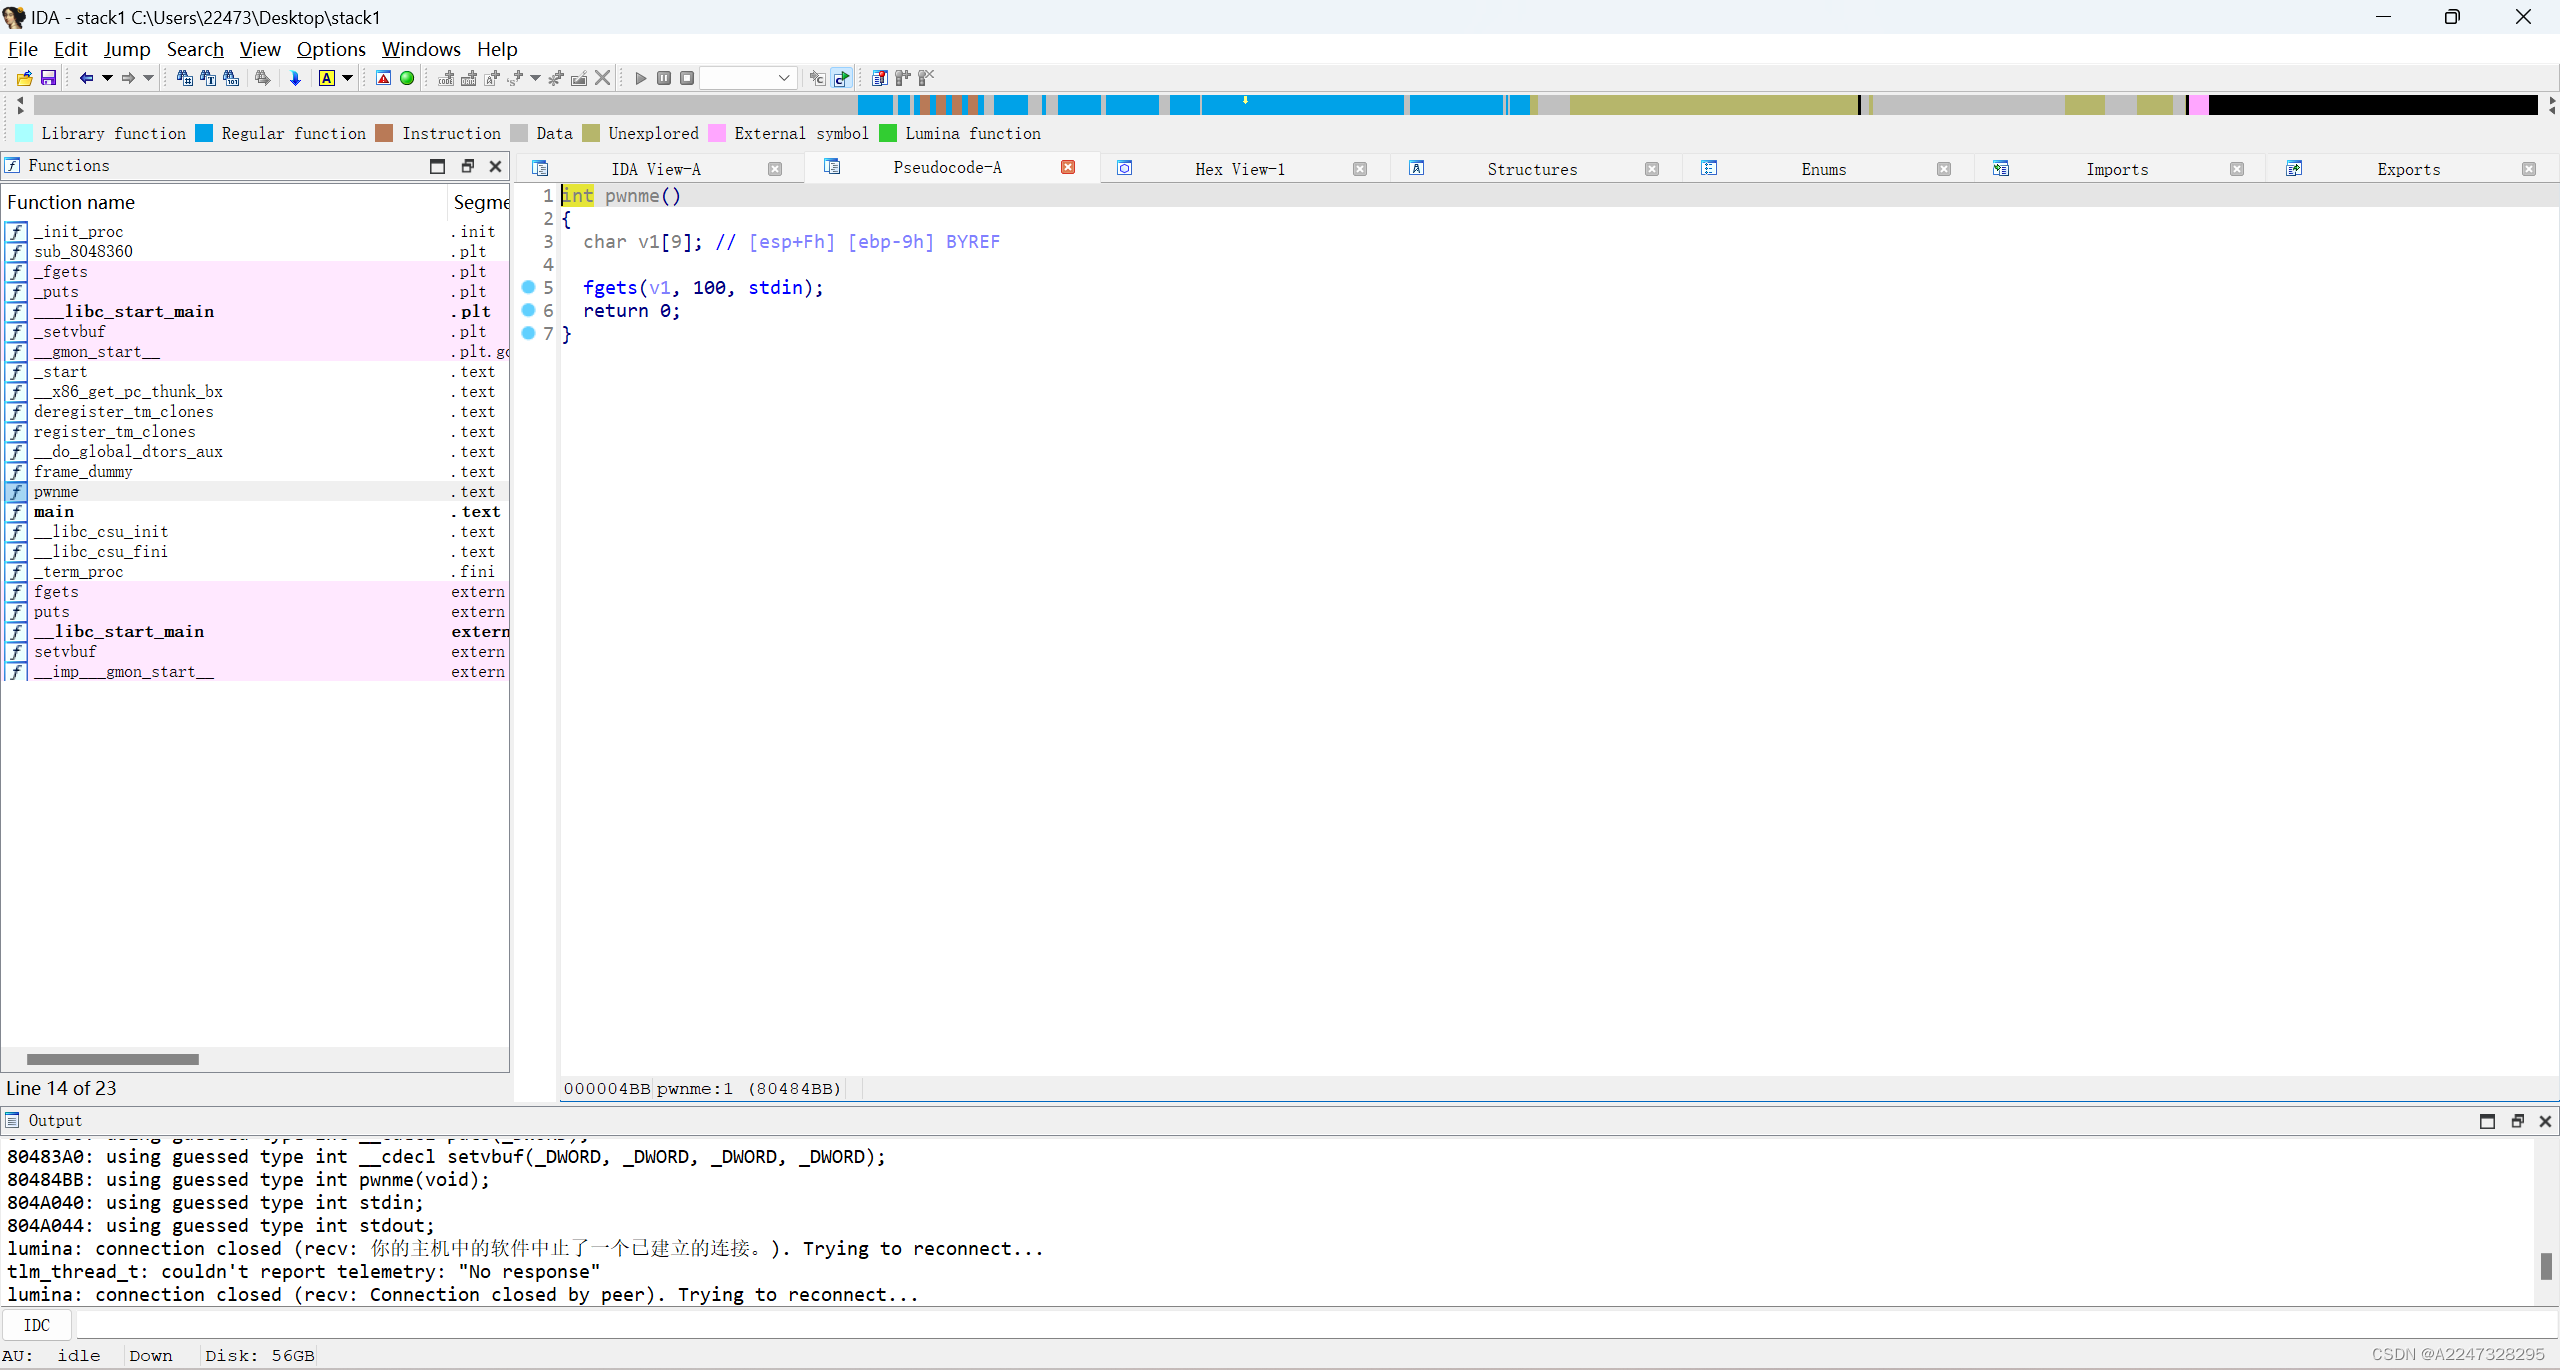Screen dimensions: 2560x1370
Task: Open the back-history dropdown arrow
Action: coord(107,78)
